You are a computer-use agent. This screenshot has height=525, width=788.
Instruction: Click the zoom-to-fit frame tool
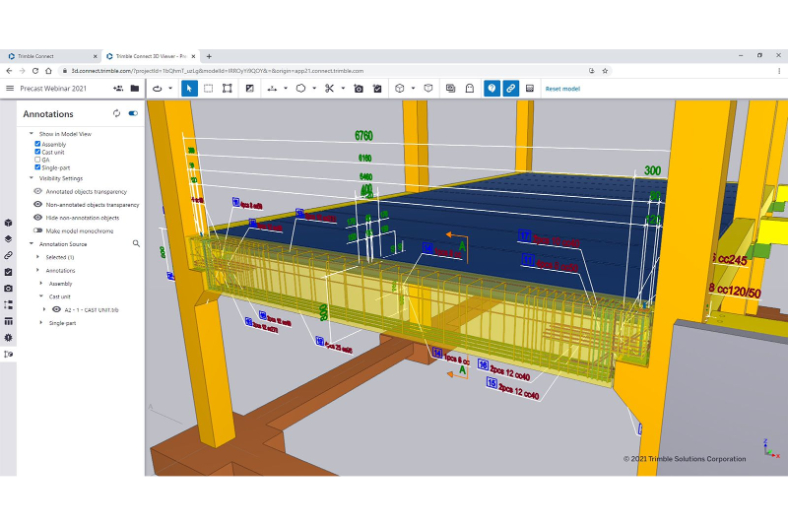(x=227, y=88)
